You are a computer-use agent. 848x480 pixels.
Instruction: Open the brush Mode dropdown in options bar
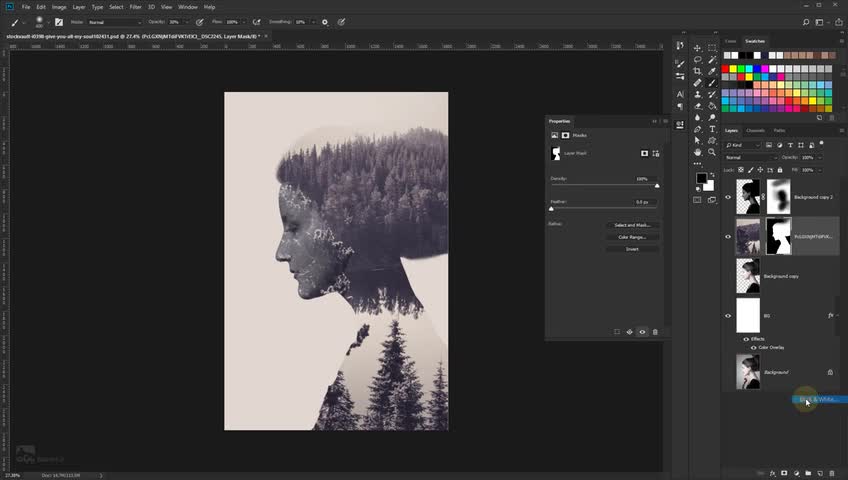click(113, 21)
